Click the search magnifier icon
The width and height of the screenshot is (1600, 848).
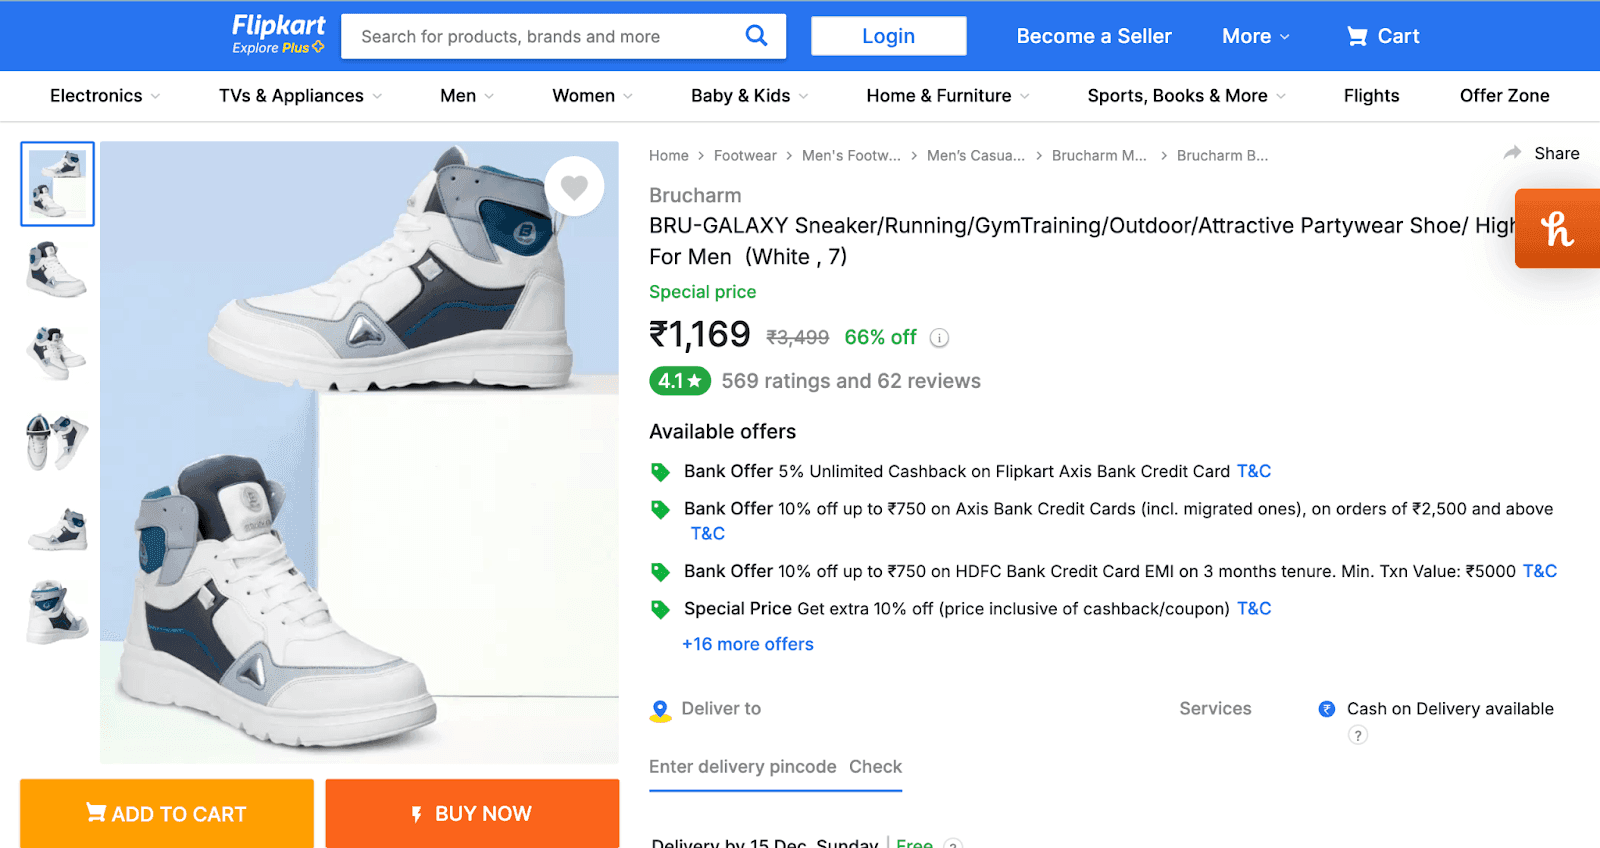click(x=756, y=36)
